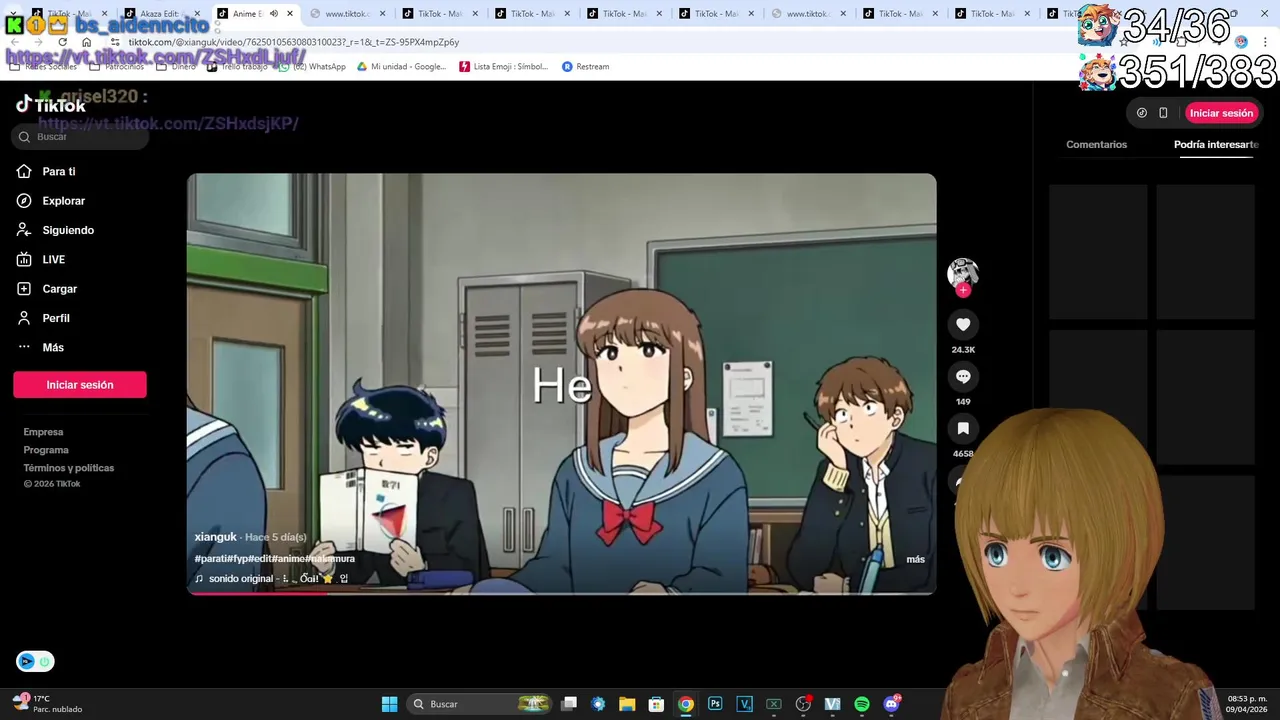
Task: Open the taskbar clock showing 08:53 p. m.
Action: click(x=1247, y=704)
